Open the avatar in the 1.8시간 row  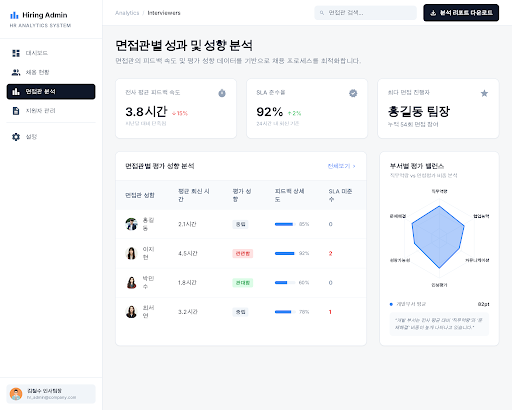(x=131, y=283)
